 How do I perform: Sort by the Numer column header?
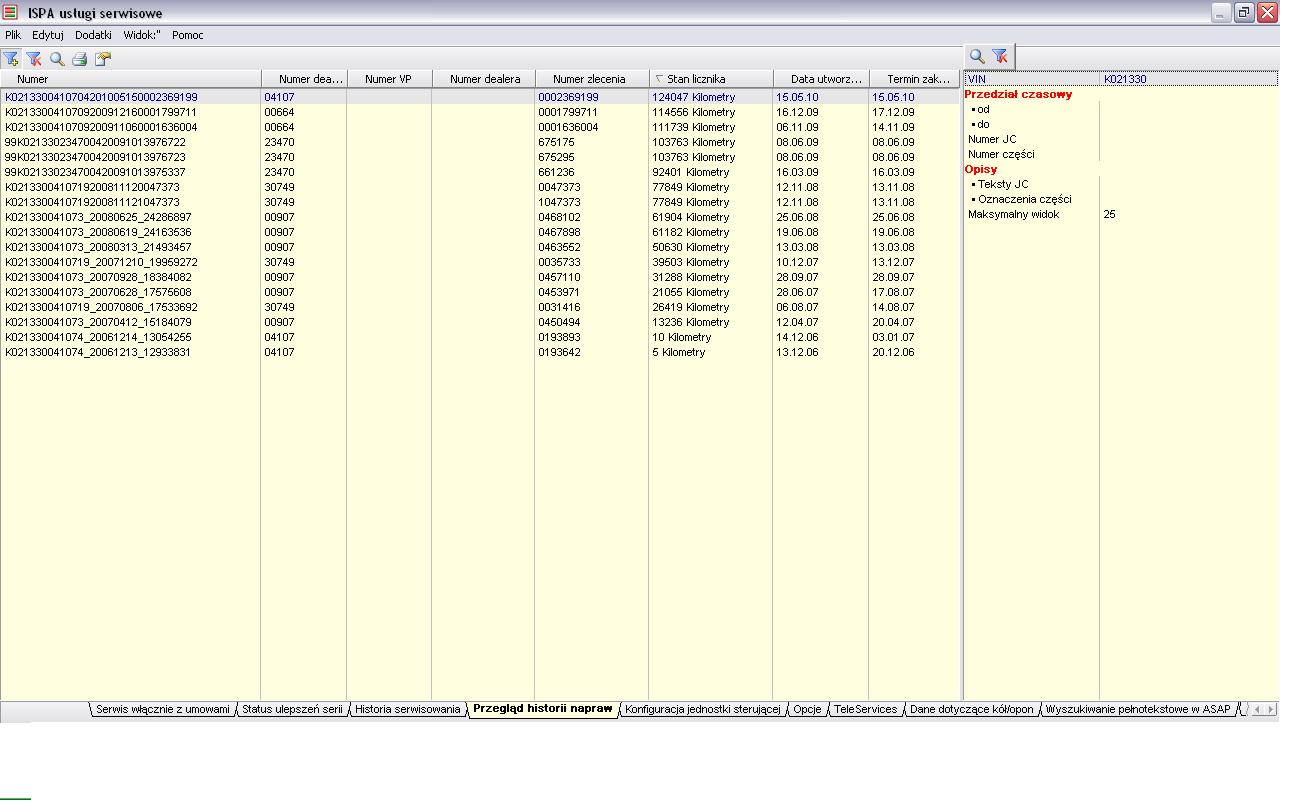tap(131, 79)
